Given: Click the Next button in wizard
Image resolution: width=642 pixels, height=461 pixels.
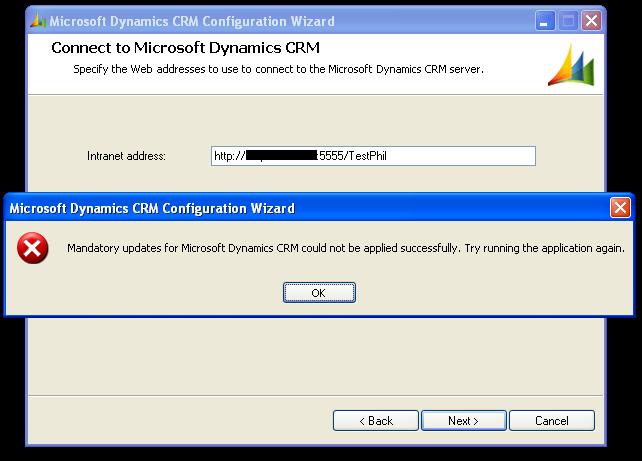Looking at the screenshot, I should pos(463,420).
